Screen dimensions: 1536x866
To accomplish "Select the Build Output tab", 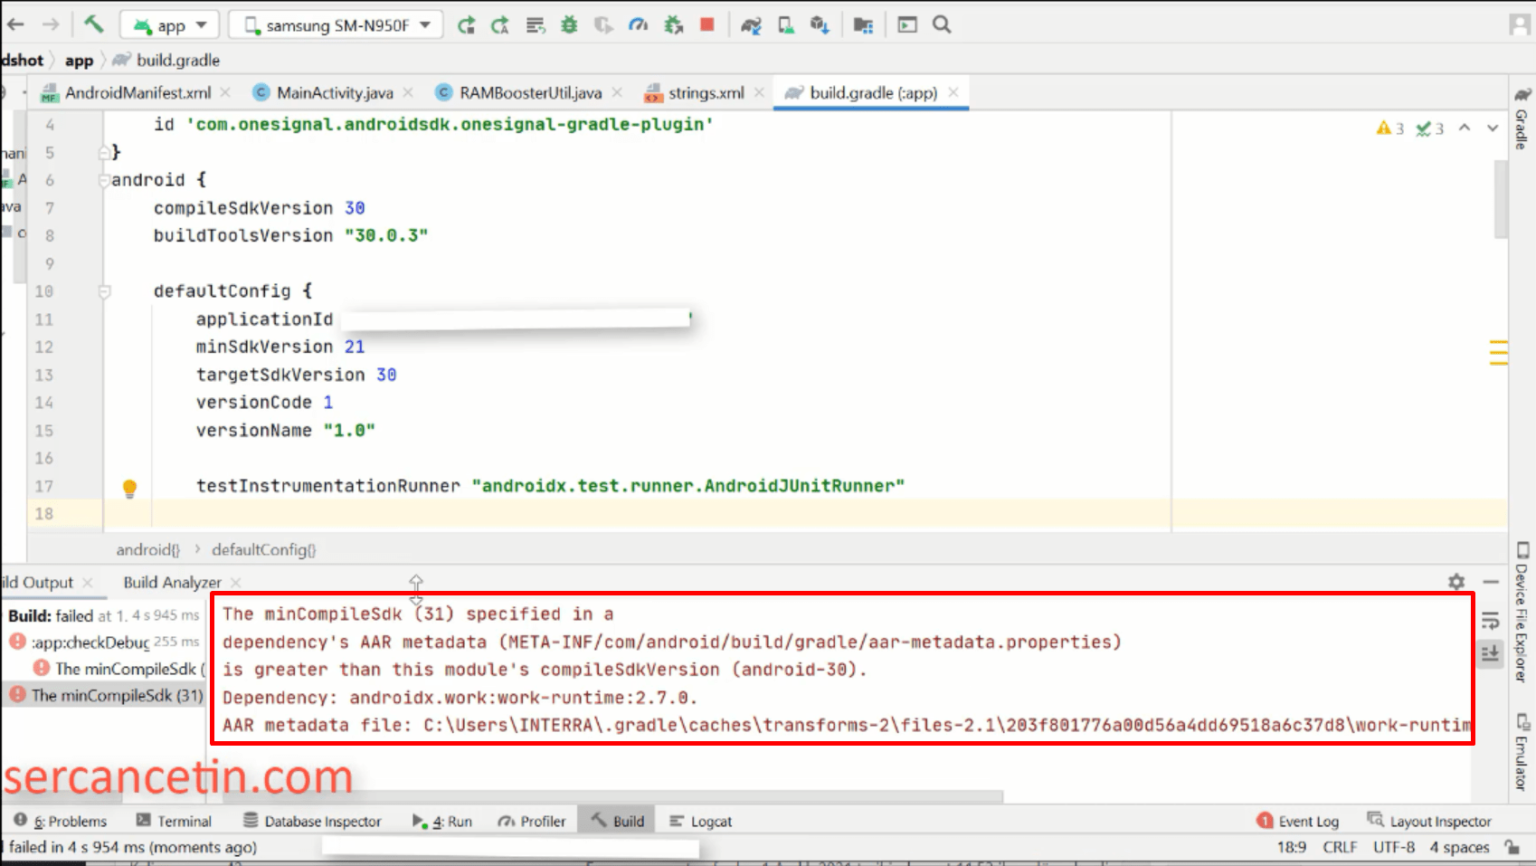I will [37, 582].
